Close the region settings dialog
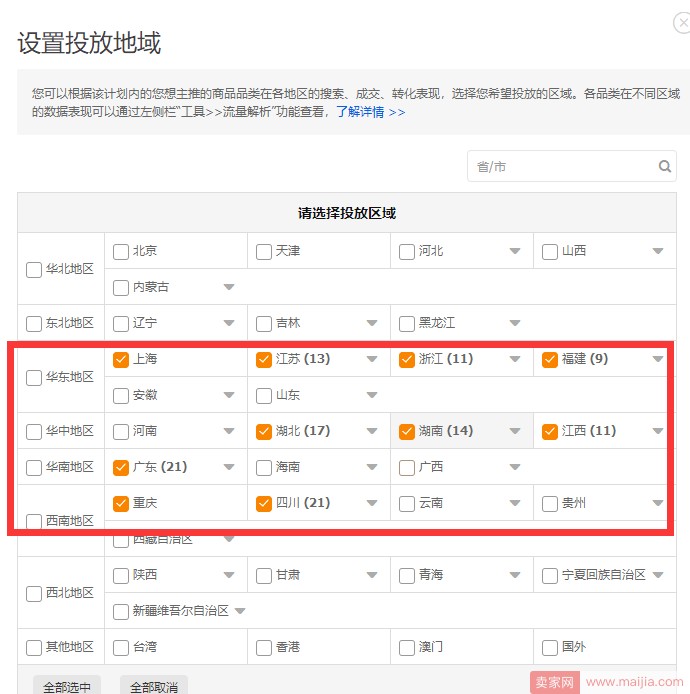 [683, 23]
